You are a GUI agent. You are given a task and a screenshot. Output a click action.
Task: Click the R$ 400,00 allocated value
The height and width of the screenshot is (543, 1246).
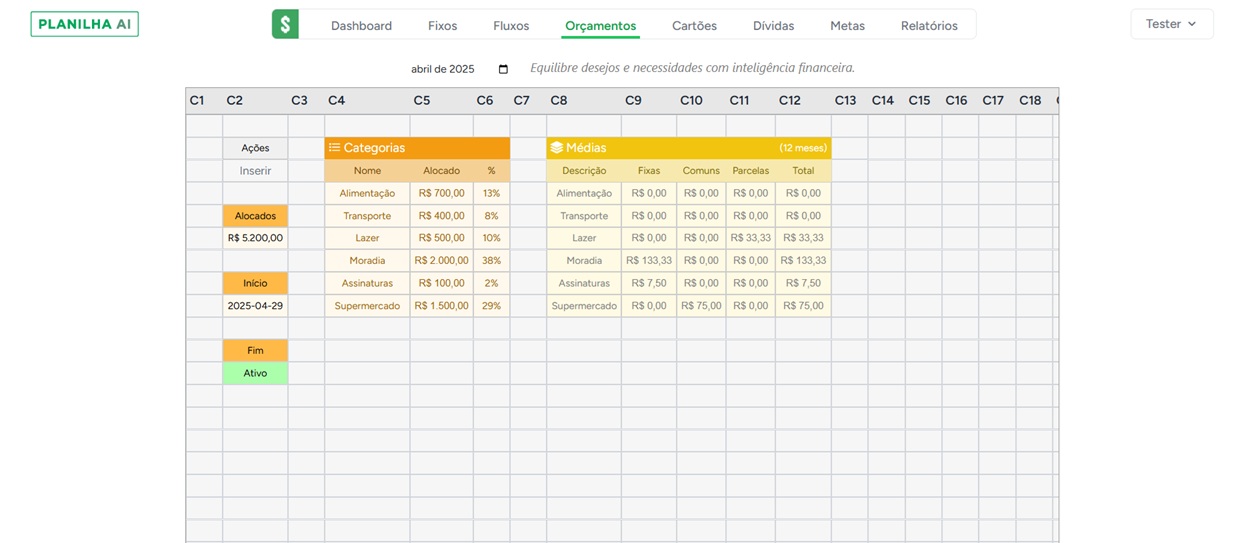pos(441,216)
